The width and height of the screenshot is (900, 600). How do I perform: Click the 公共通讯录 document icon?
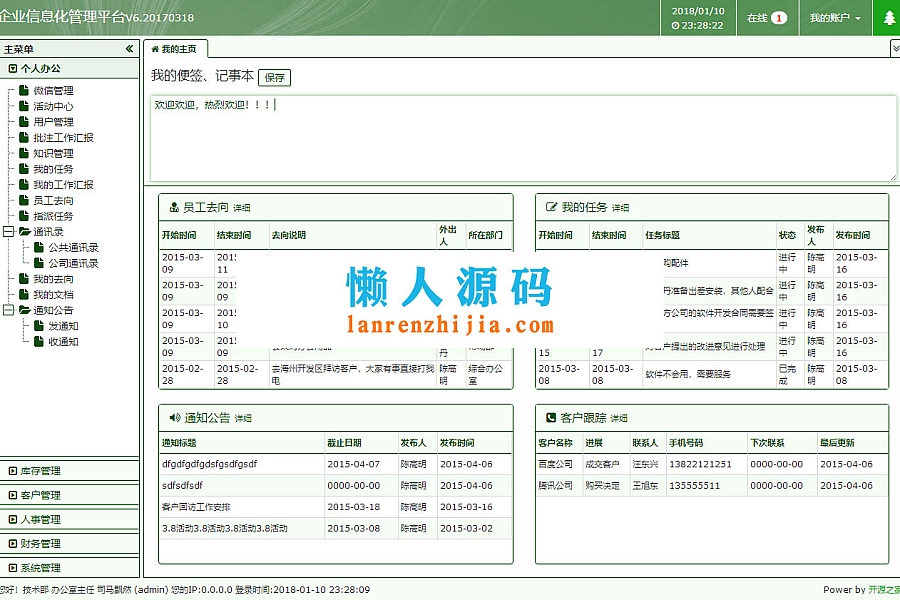[x=38, y=247]
